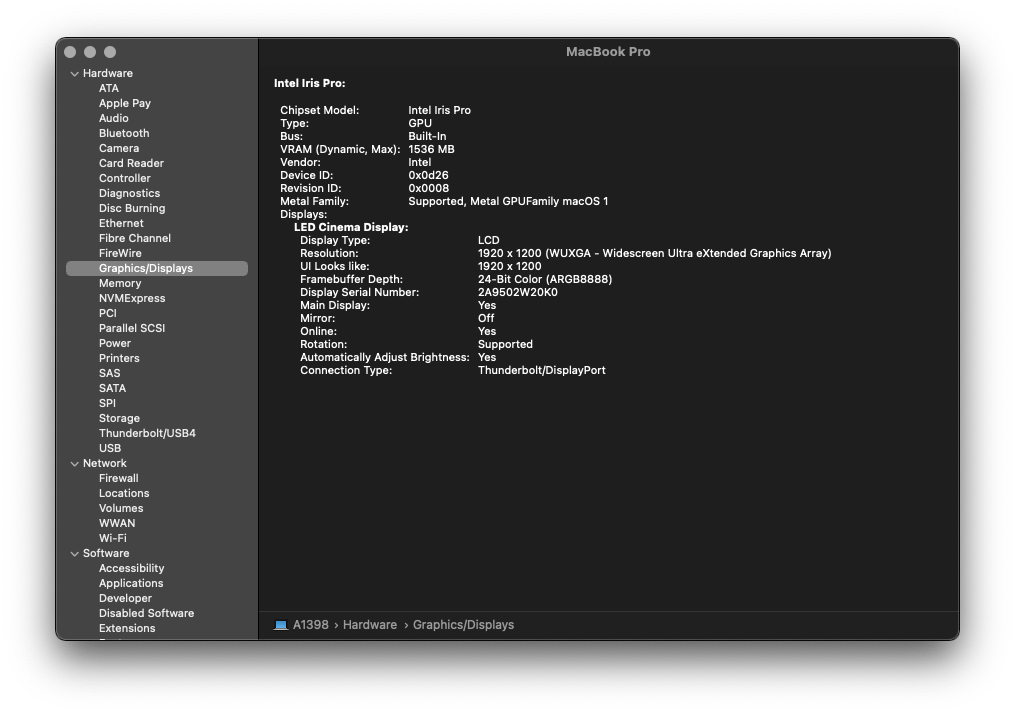Open SPI hardware details
Screen dimensions: 1015x714
click(x=107, y=403)
